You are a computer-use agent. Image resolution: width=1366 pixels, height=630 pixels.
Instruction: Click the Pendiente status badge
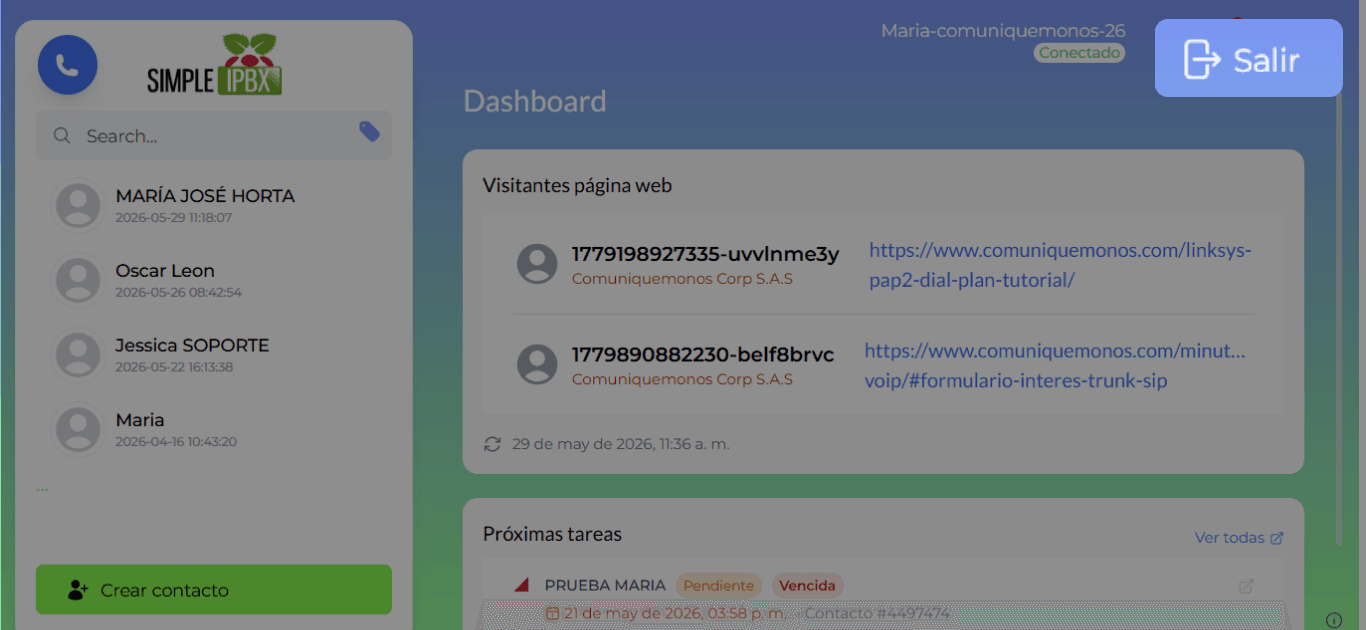click(719, 585)
